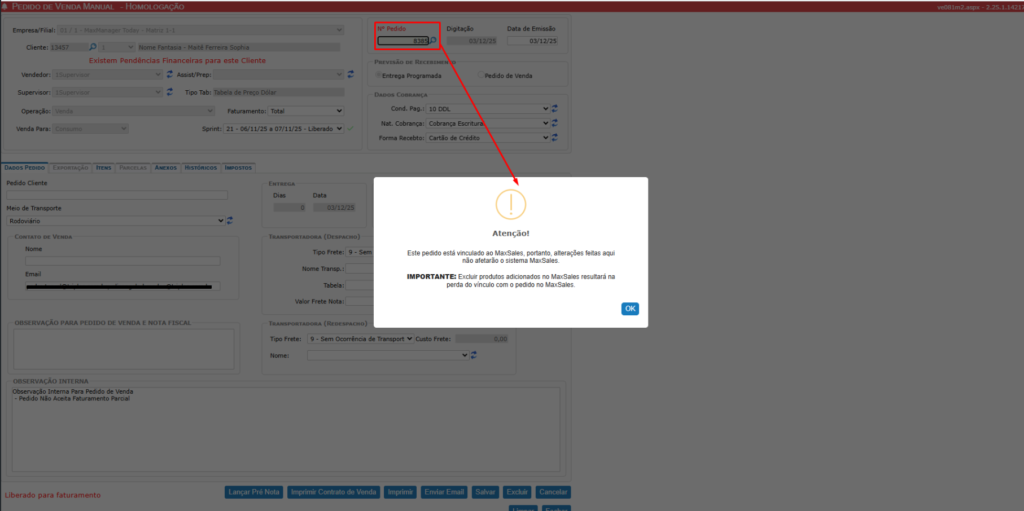Click the Imprimir Contrato de Venda button
This screenshot has width=1024, height=511.
tap(332, 492)
